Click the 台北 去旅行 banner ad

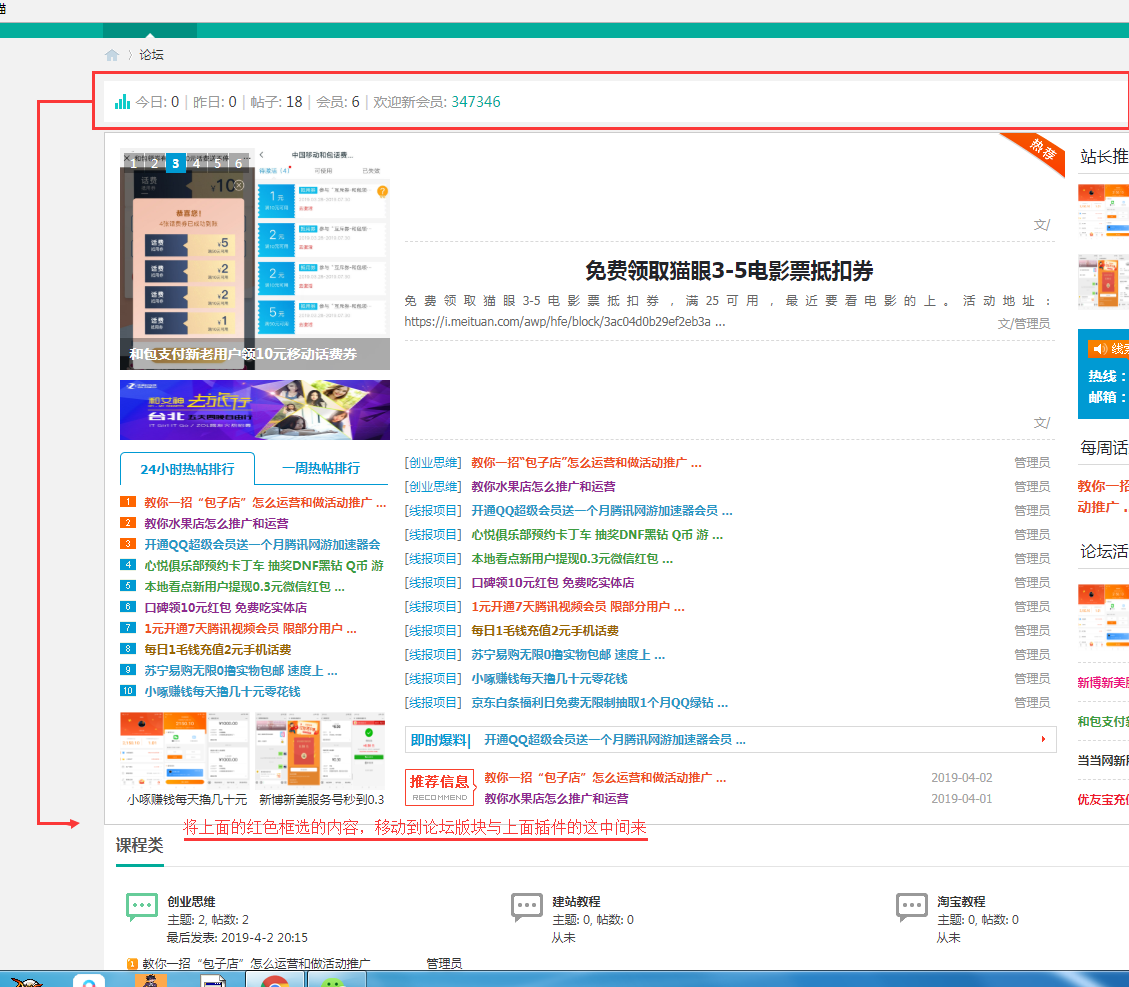point(255,410)
